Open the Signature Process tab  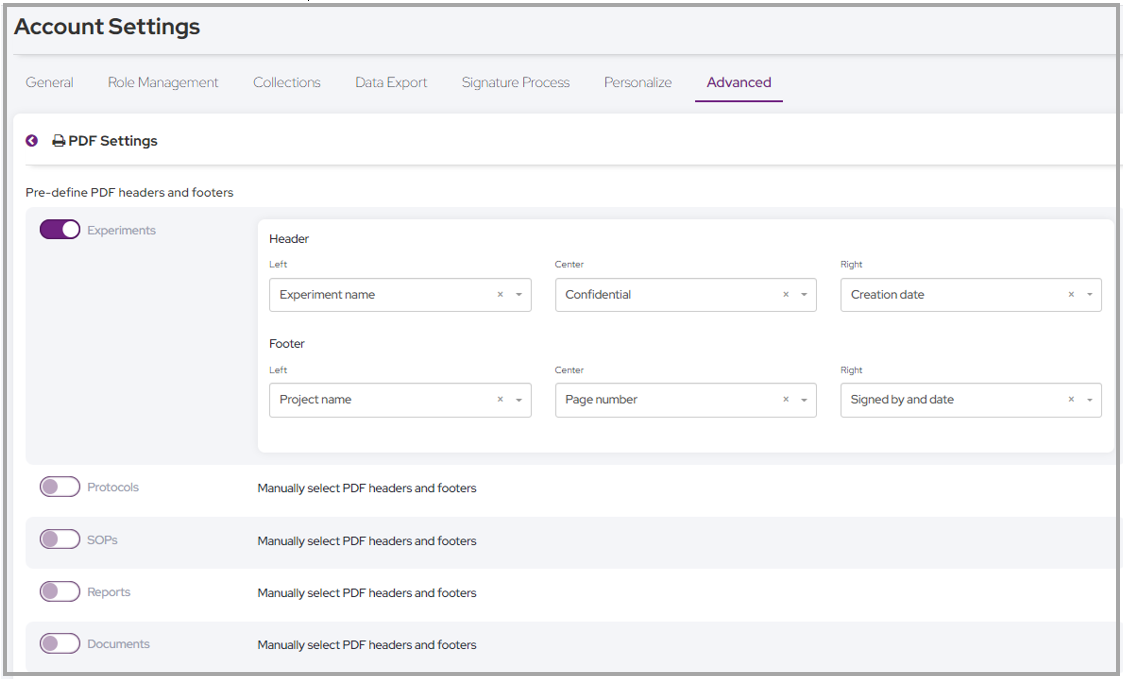coord(515,82)
